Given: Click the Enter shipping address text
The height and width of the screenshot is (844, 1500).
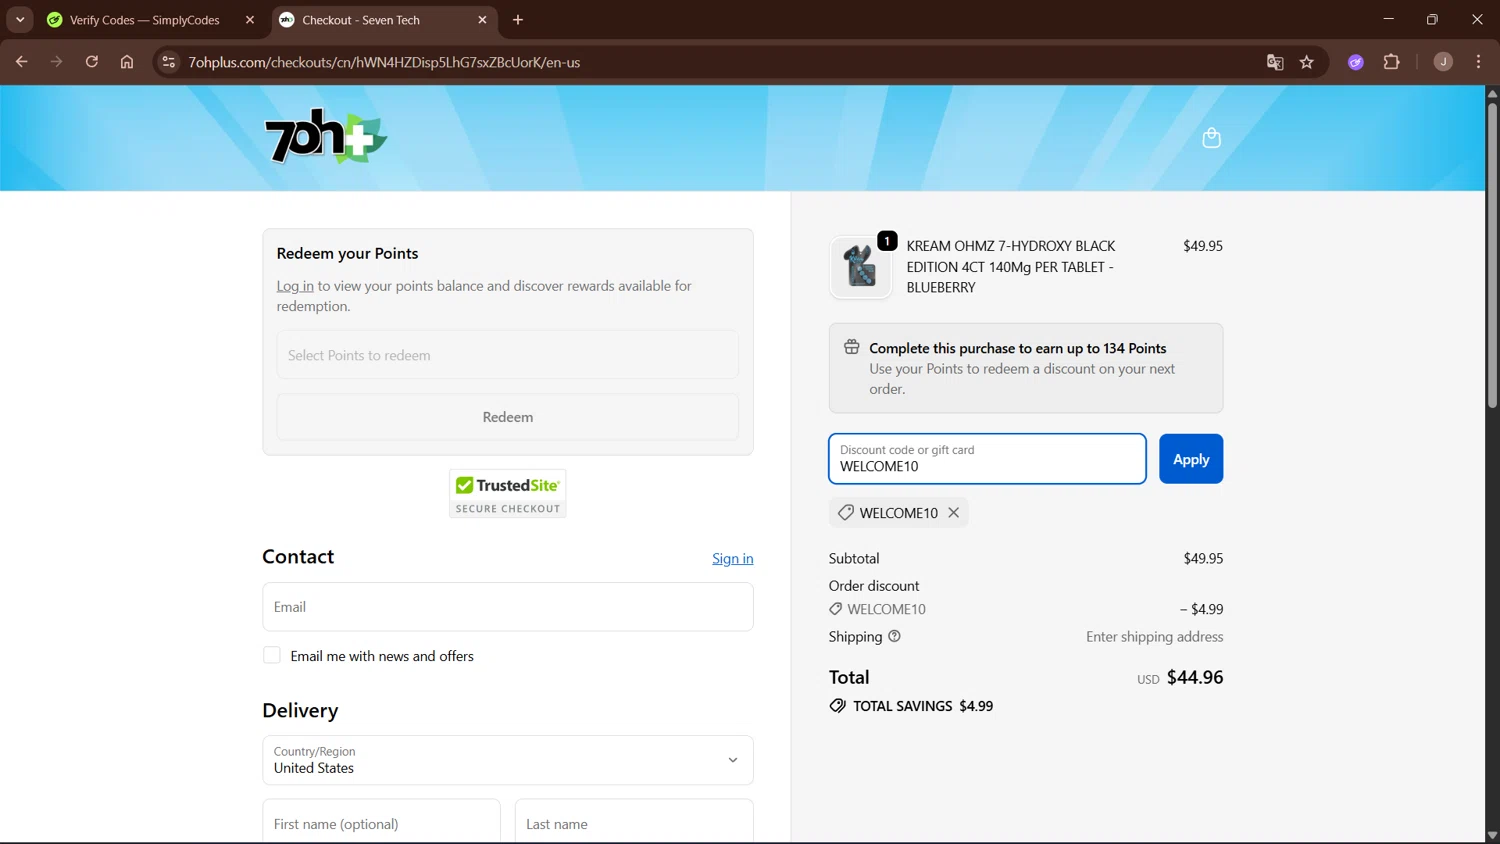Looking at the screenshot, I should [x=1155, y=636].
